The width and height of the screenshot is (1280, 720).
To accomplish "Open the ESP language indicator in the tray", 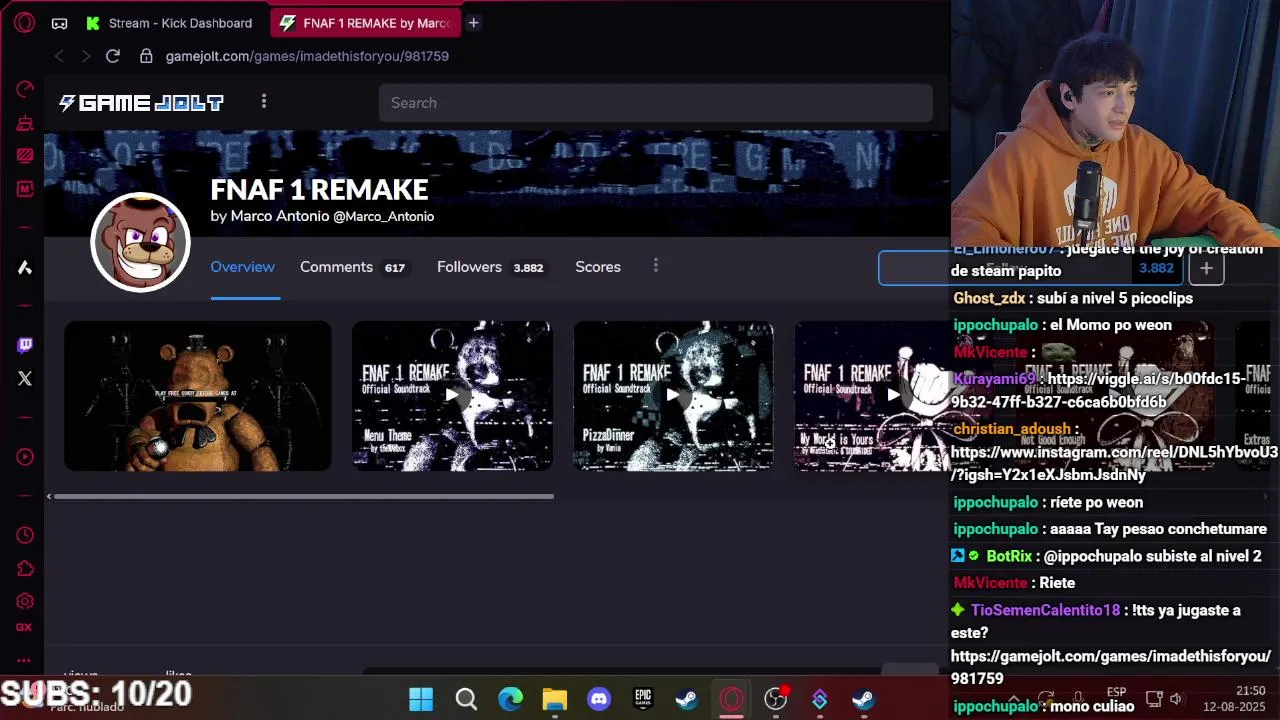I will point(1116,692).
